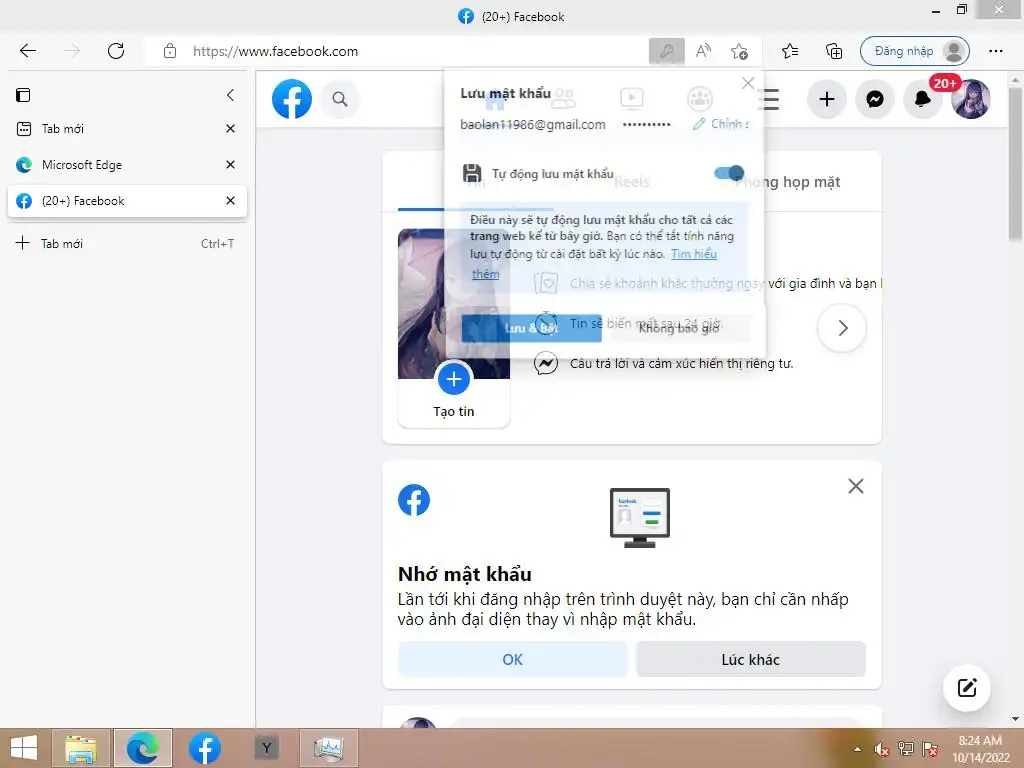Open Facebook notifications bell
The image size is (1024, 768).
tap(922, 99)
